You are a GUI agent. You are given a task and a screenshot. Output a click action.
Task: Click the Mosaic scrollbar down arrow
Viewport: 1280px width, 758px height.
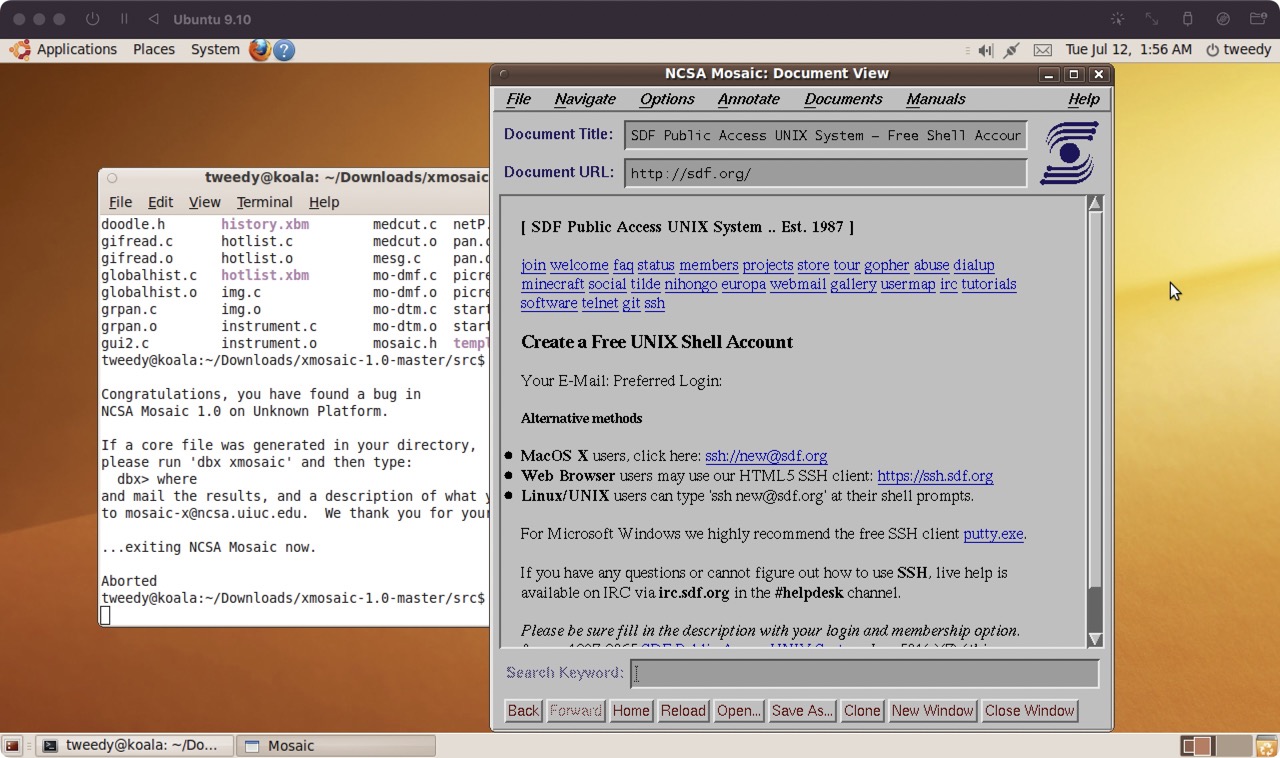tap(1095, 639)
